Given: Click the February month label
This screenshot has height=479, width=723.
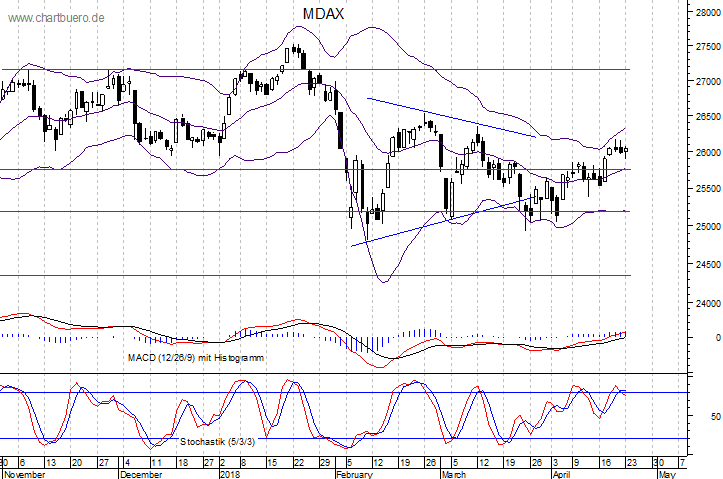Looking at the screenshot, I should [354, 474].
